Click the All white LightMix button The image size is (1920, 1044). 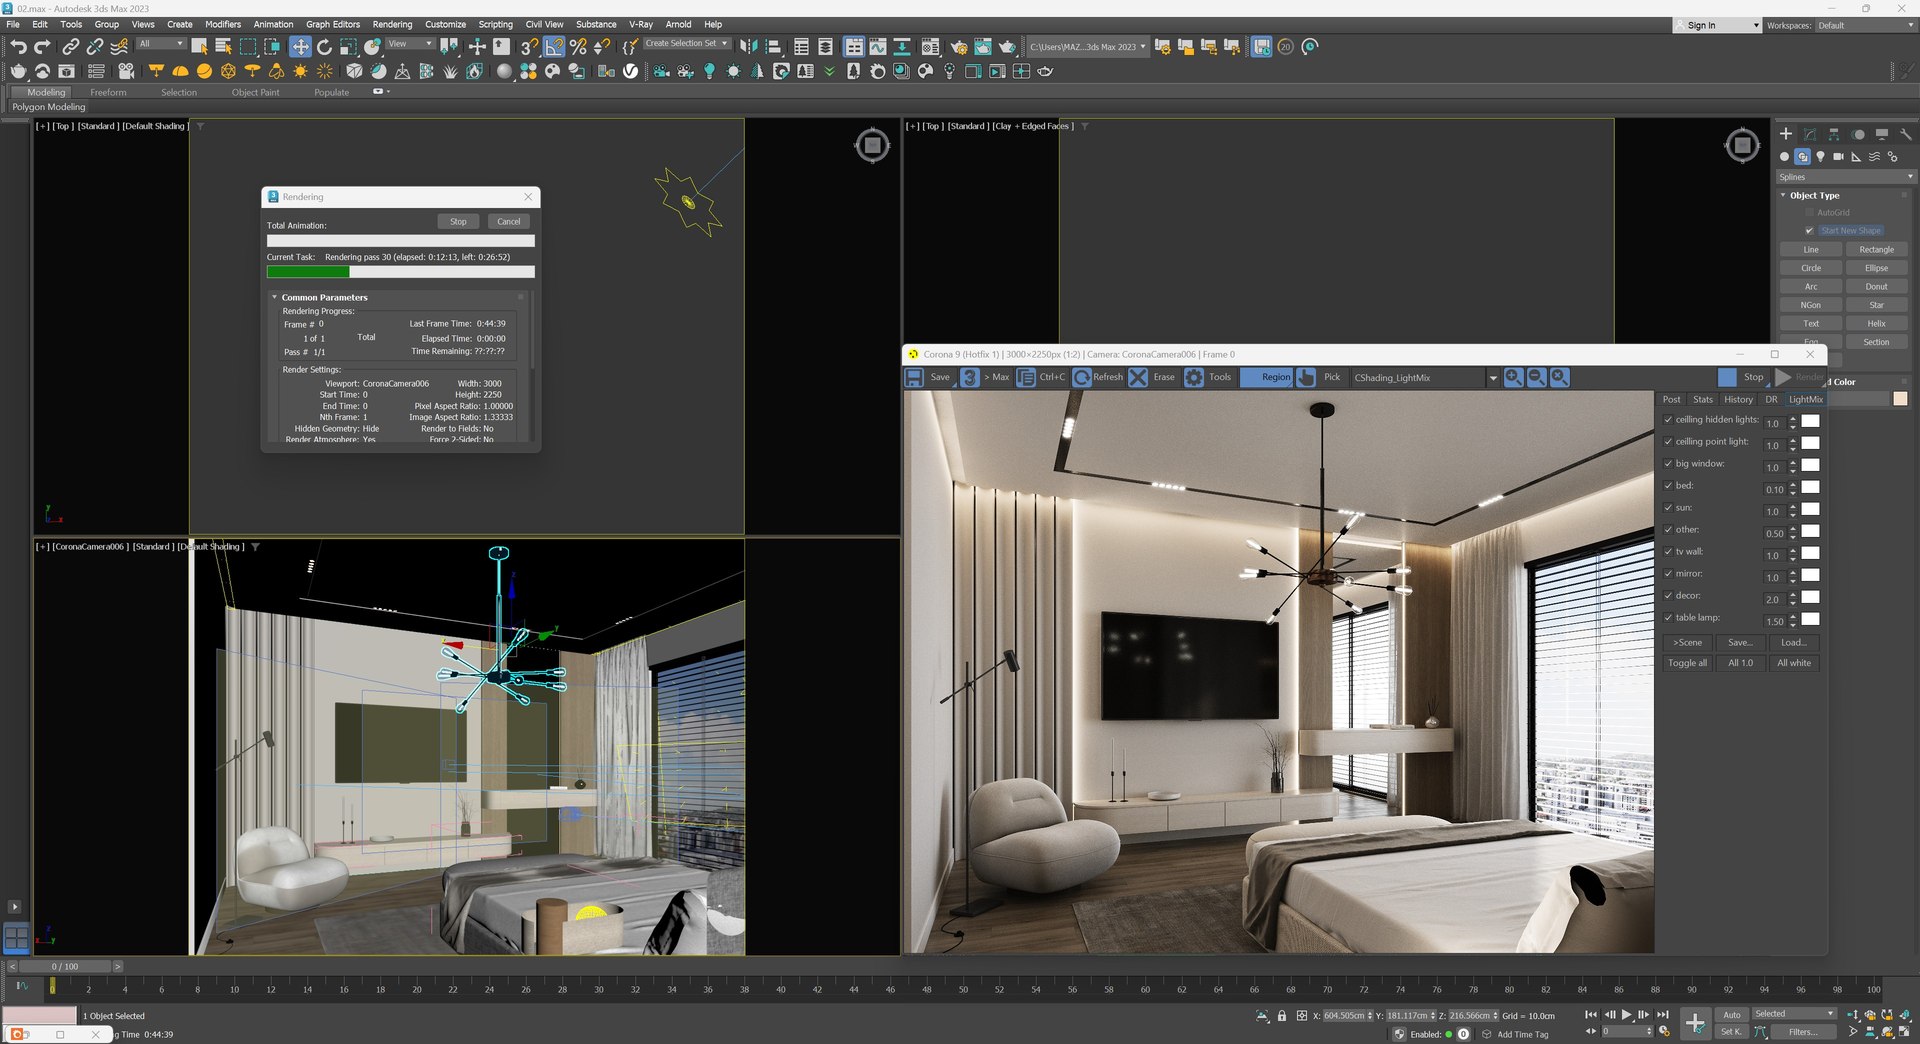pos(1793,663)
